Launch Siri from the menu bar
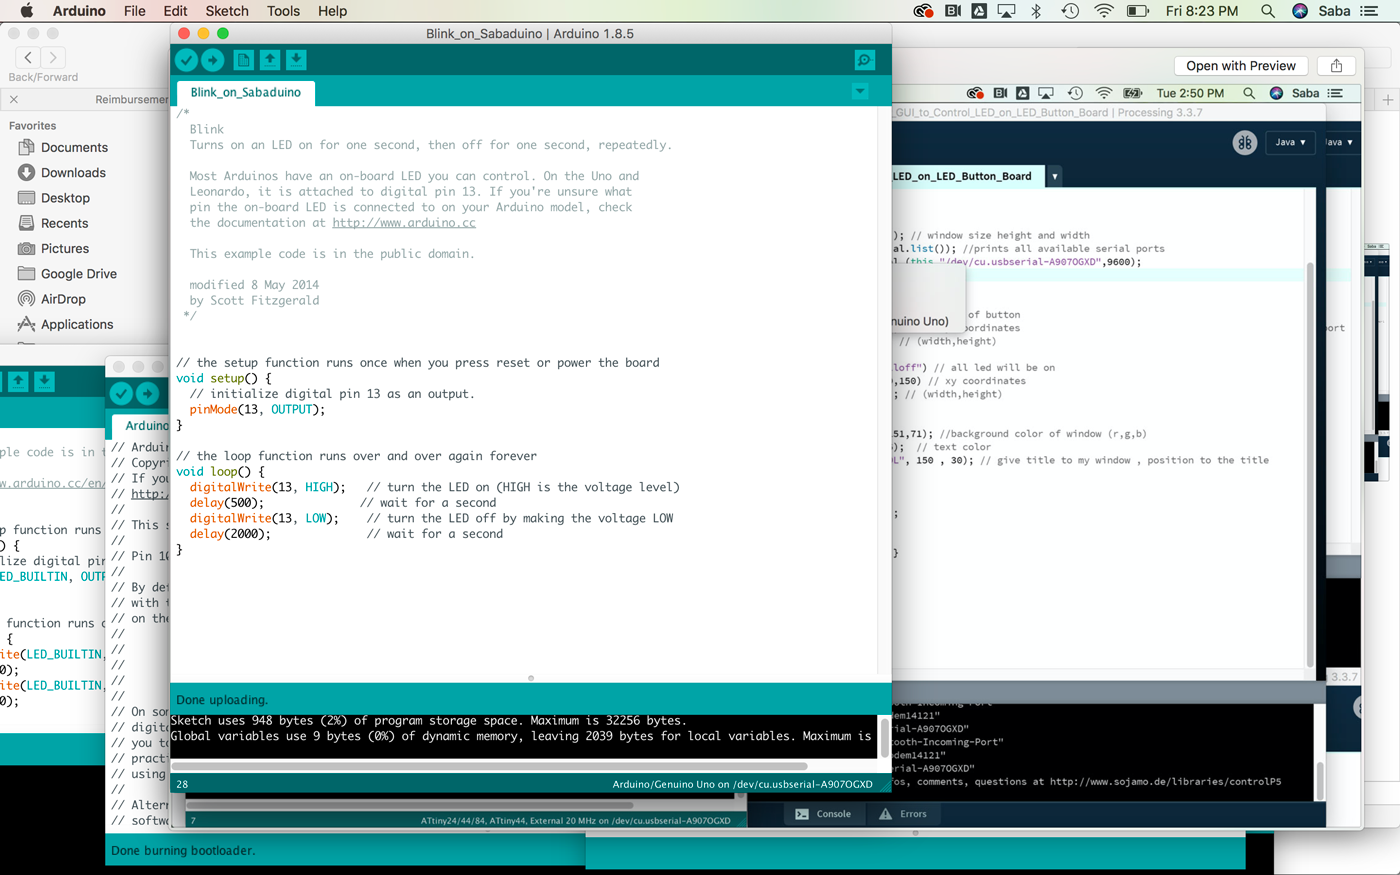The image size is (1400, 875). 1300,11
